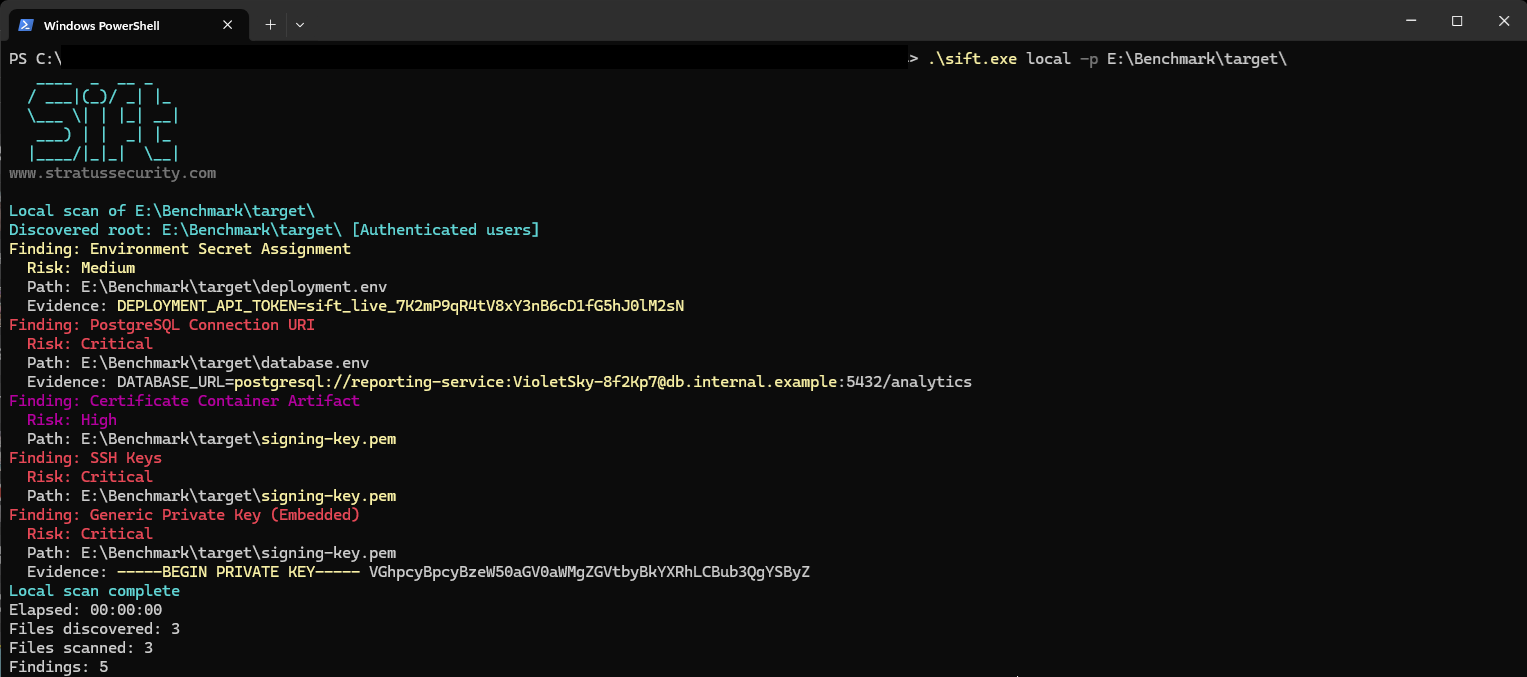Click the 'Risk: High' line
Screen dimensions: 1527x677
pos(72,420)
